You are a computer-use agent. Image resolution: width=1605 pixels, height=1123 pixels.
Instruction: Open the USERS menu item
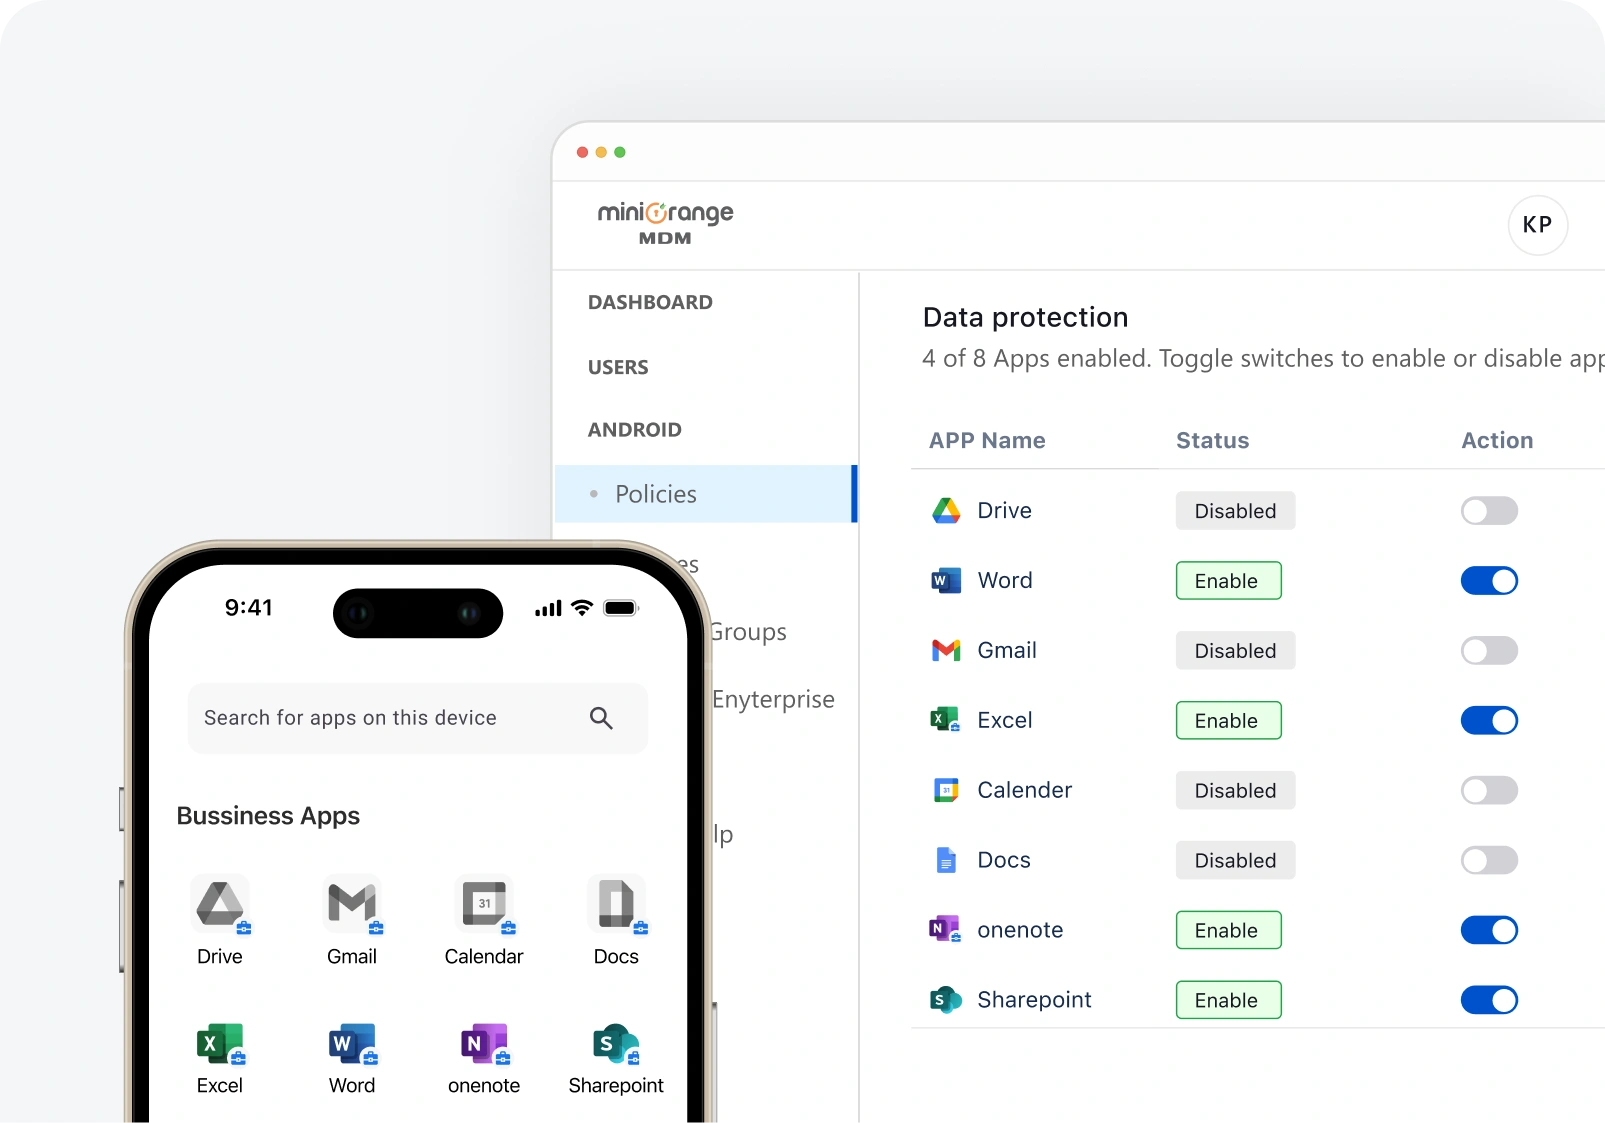618,367
